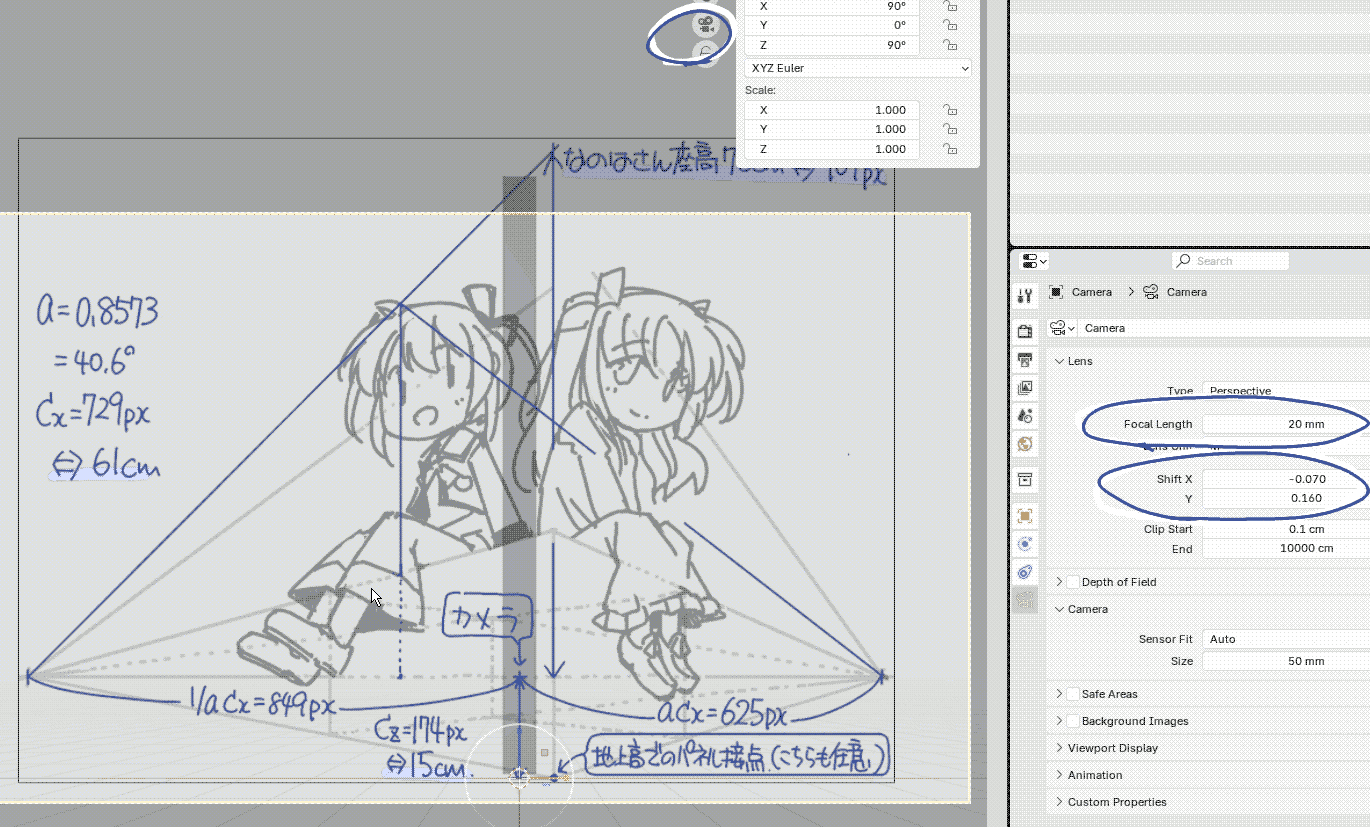Enable the Depth of Field checkbox
Screen dimensions: 1370x827
(1073, 582)
